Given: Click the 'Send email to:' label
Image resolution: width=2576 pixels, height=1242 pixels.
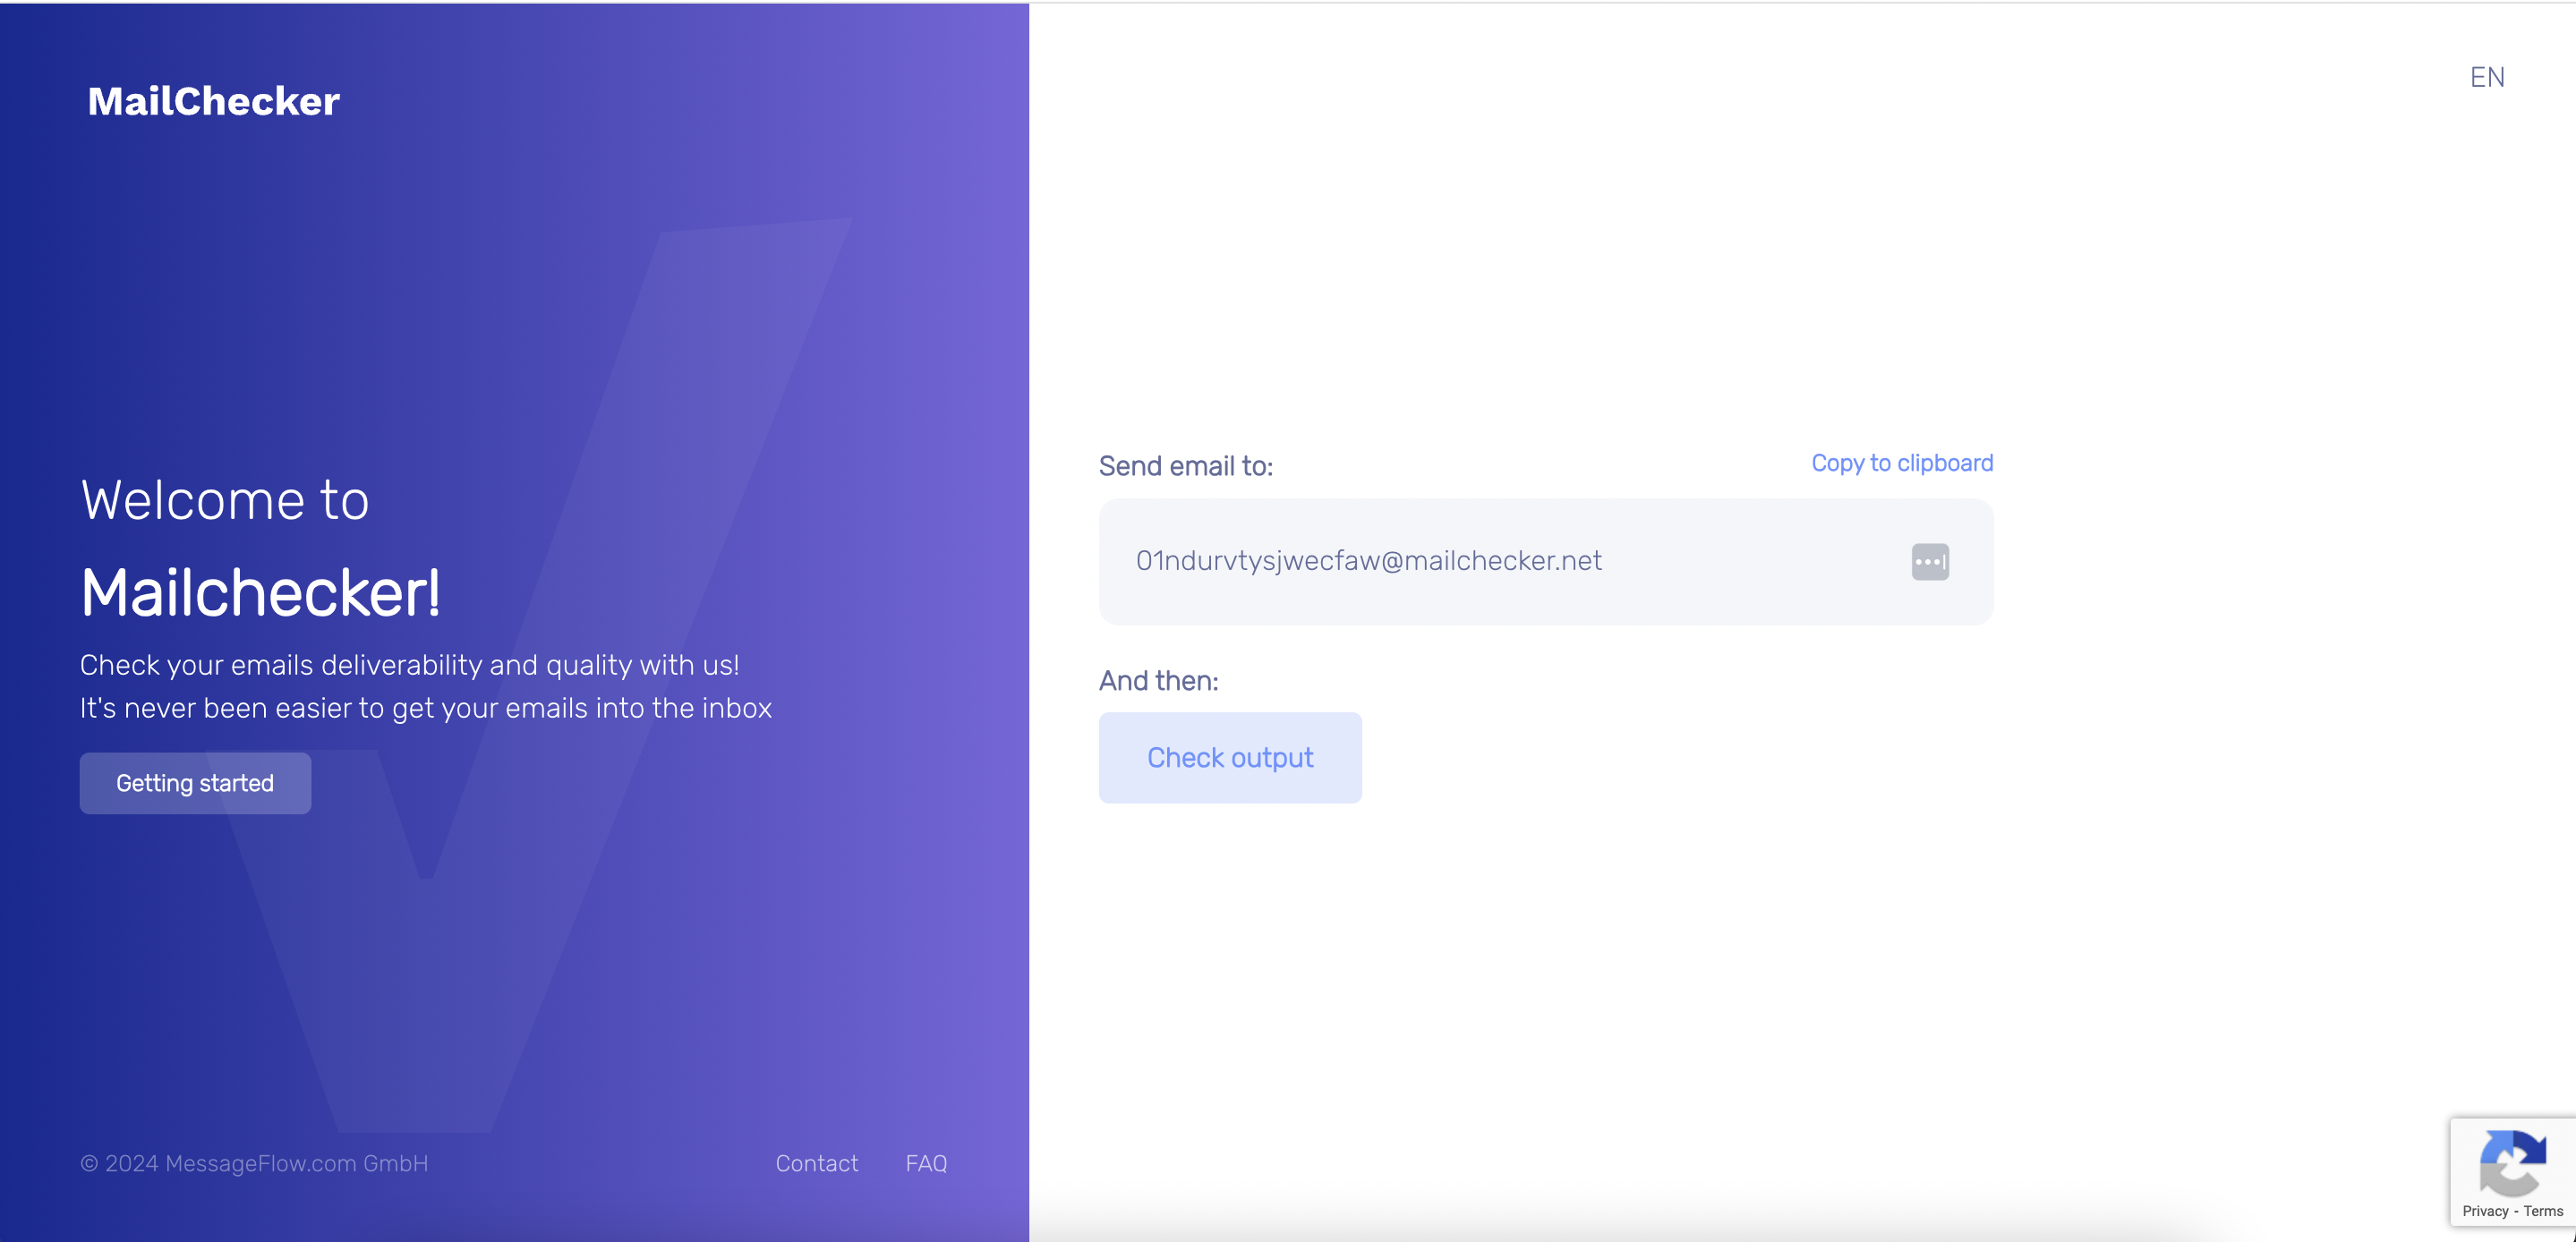Looking at the screenshot, I should coord(1185,465).
